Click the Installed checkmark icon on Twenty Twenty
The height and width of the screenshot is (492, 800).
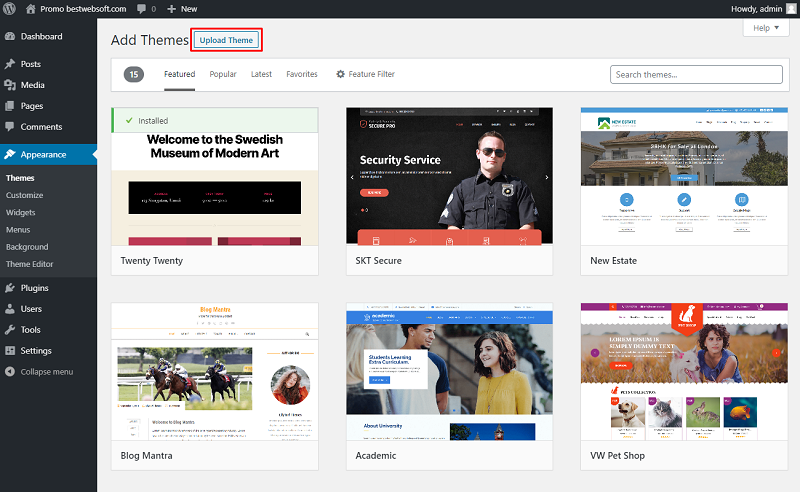tap(129, 120)
